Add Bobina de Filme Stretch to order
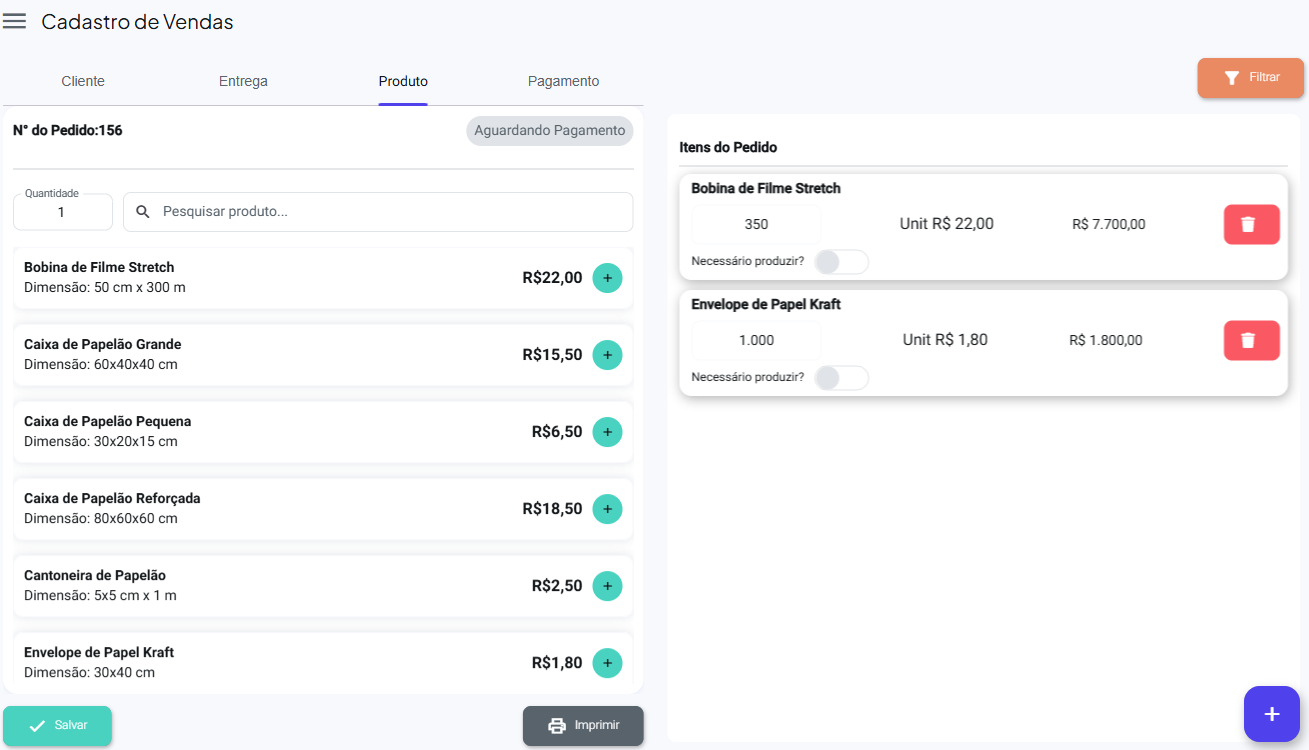 point(607,278)
